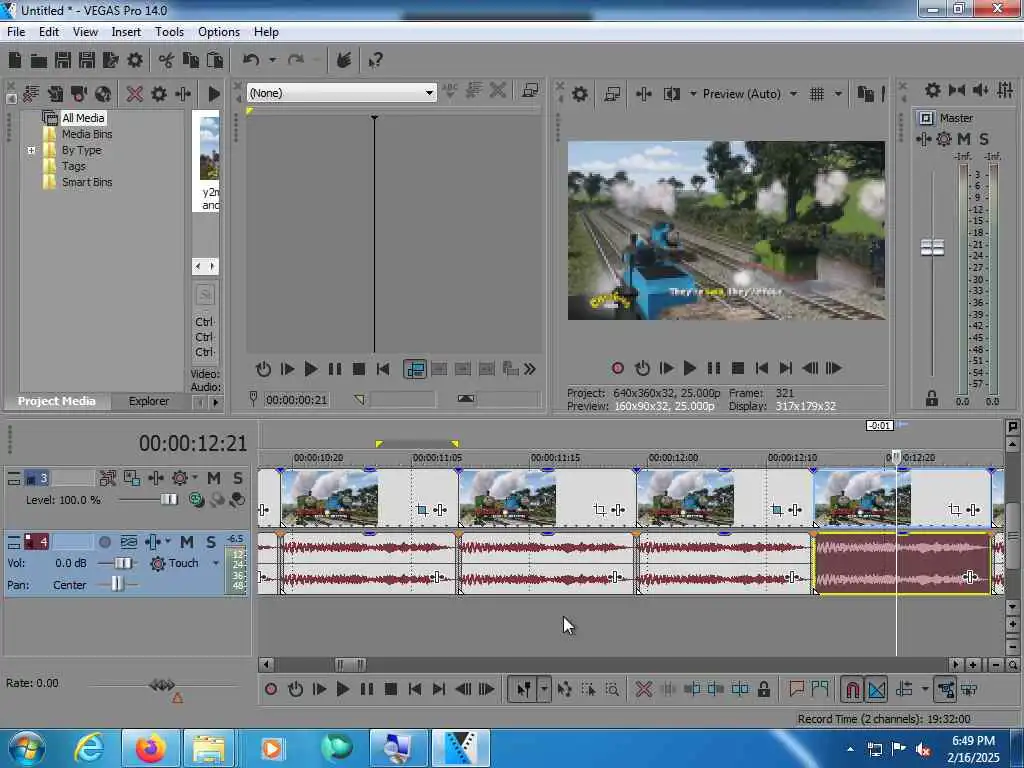
Task: Remove selected media with the red X
Action: click(x=135, y=94)
